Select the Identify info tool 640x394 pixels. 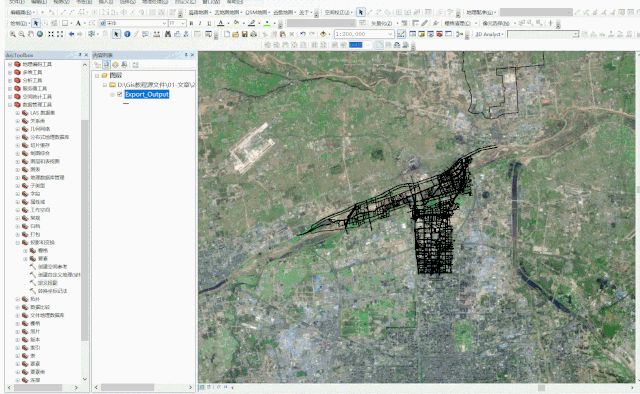(127, 34)
